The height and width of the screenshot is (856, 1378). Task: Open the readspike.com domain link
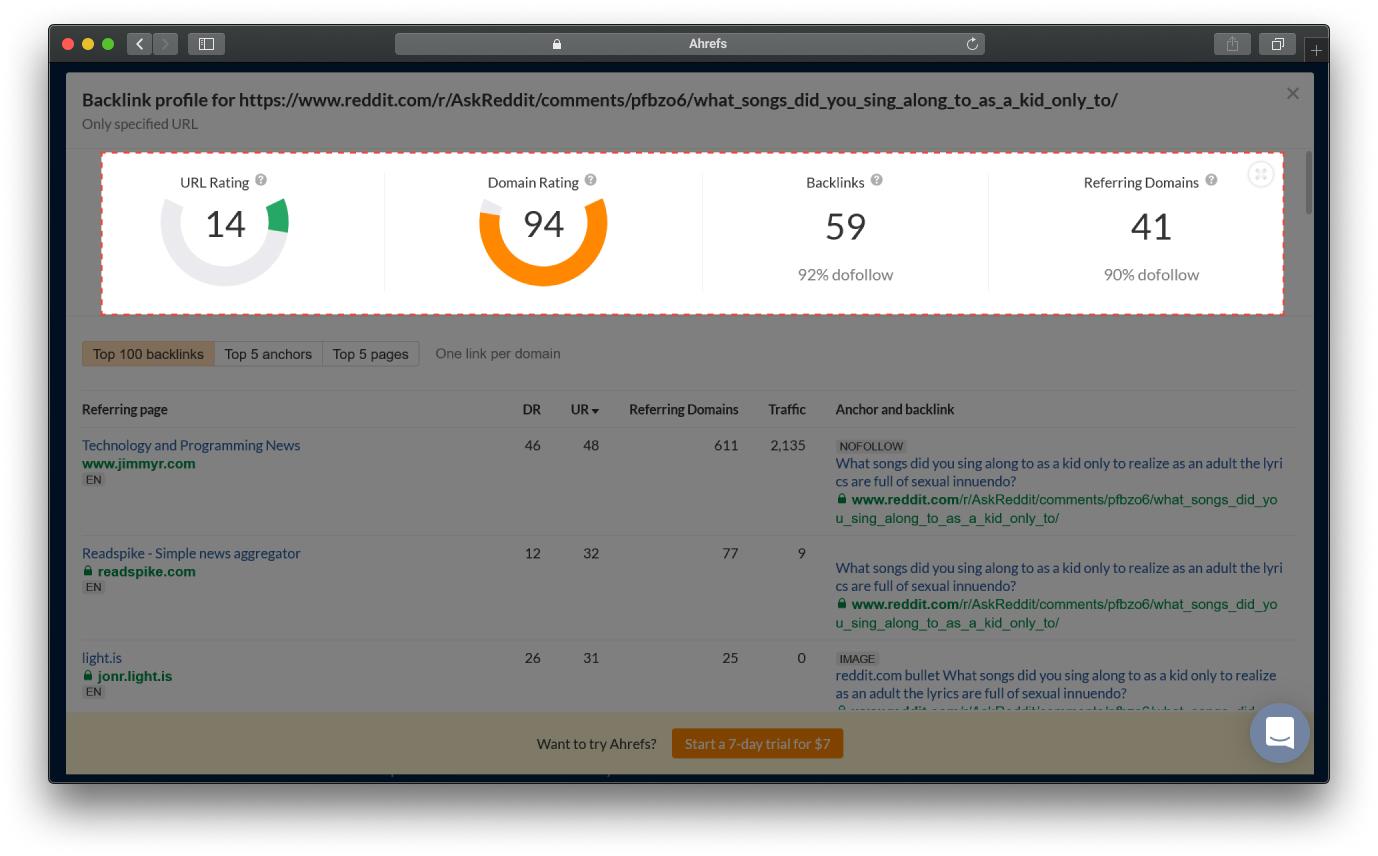coord(146,572)
